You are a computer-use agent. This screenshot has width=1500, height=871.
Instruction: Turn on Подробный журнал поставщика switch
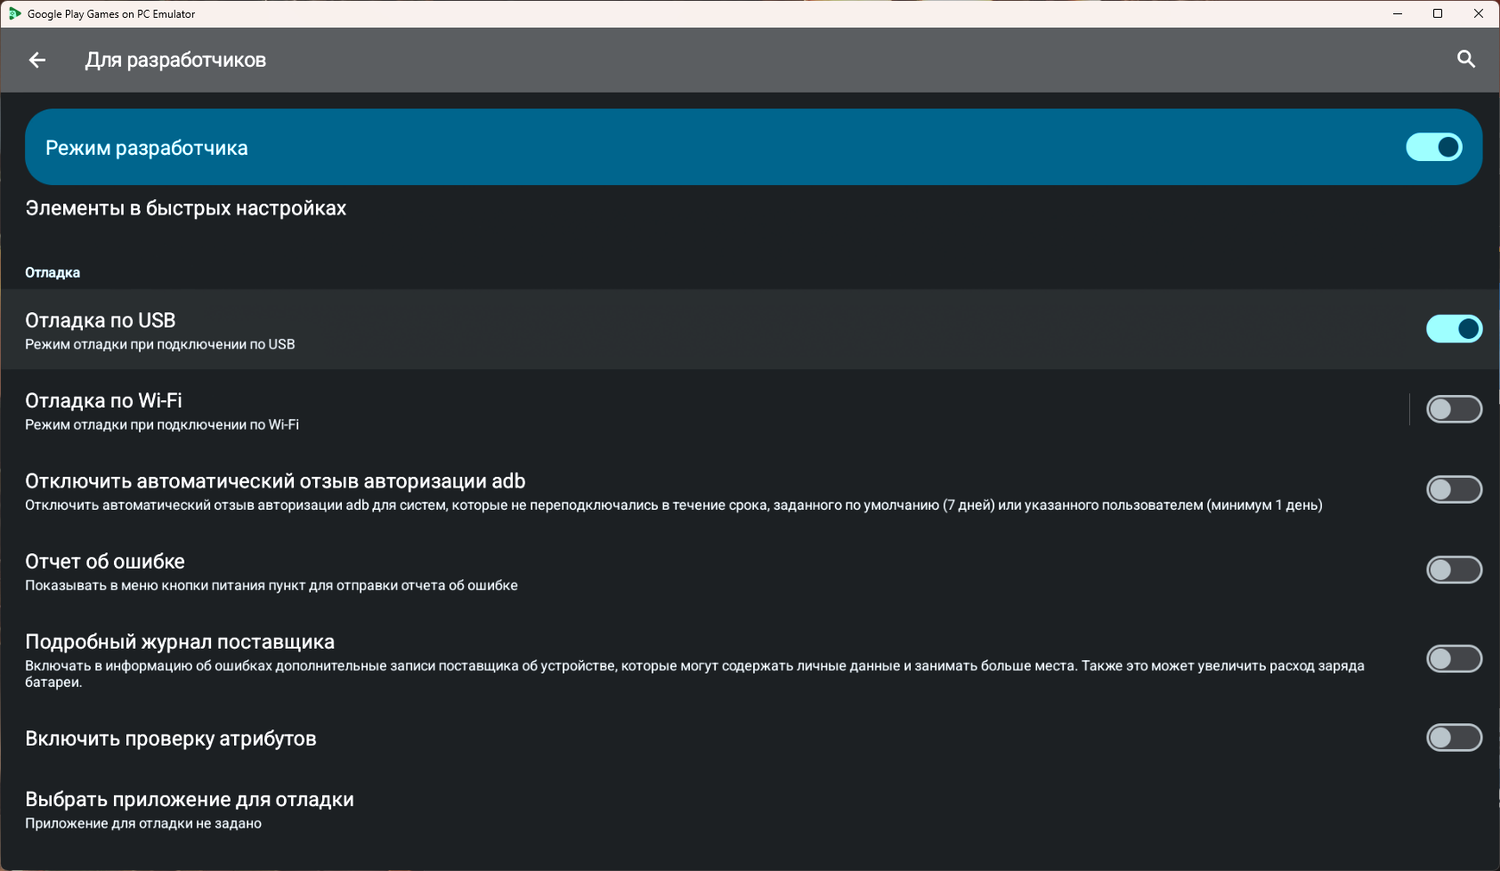[x=1454, y=659]
